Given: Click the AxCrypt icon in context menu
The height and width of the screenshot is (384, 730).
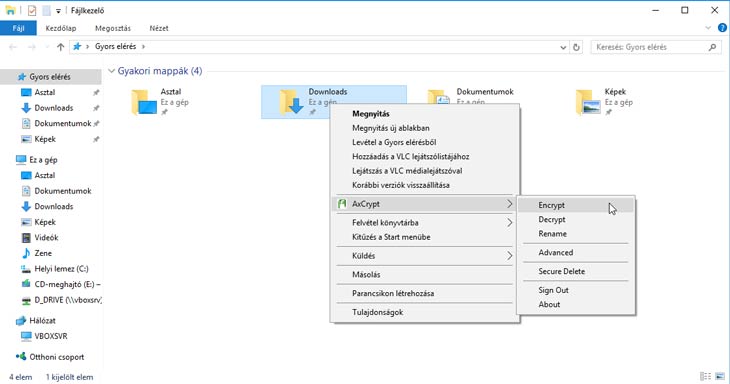Looking at the screenshot, I should [x=342, y=204].
